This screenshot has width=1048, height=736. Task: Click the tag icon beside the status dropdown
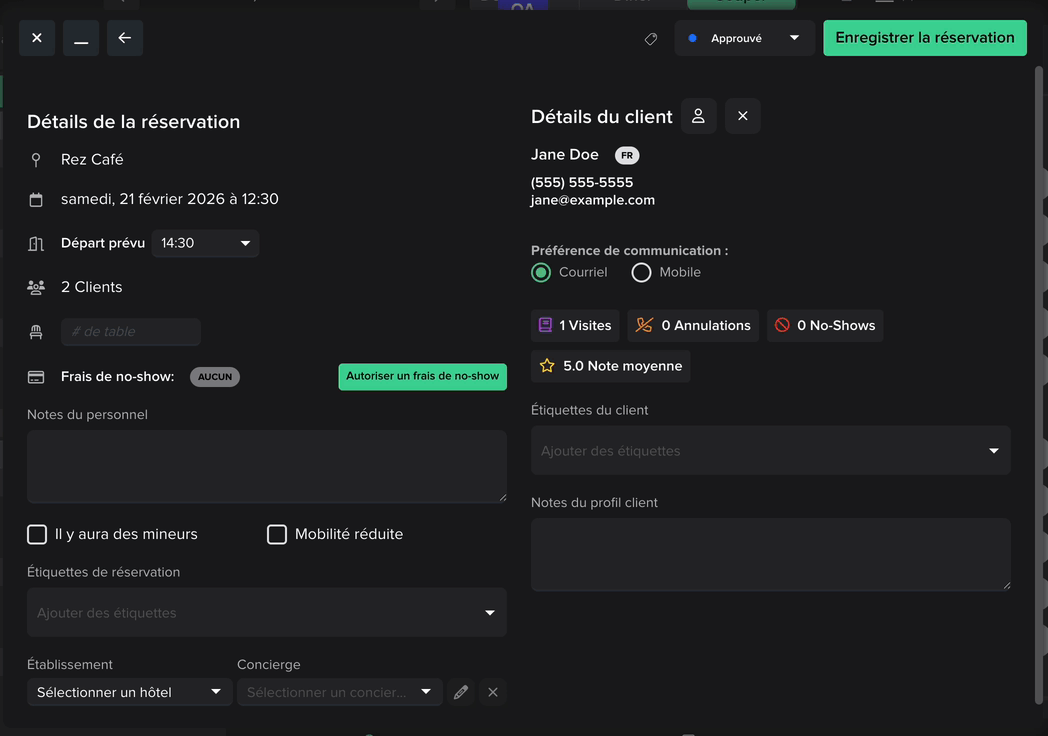(x=651, y=39)
